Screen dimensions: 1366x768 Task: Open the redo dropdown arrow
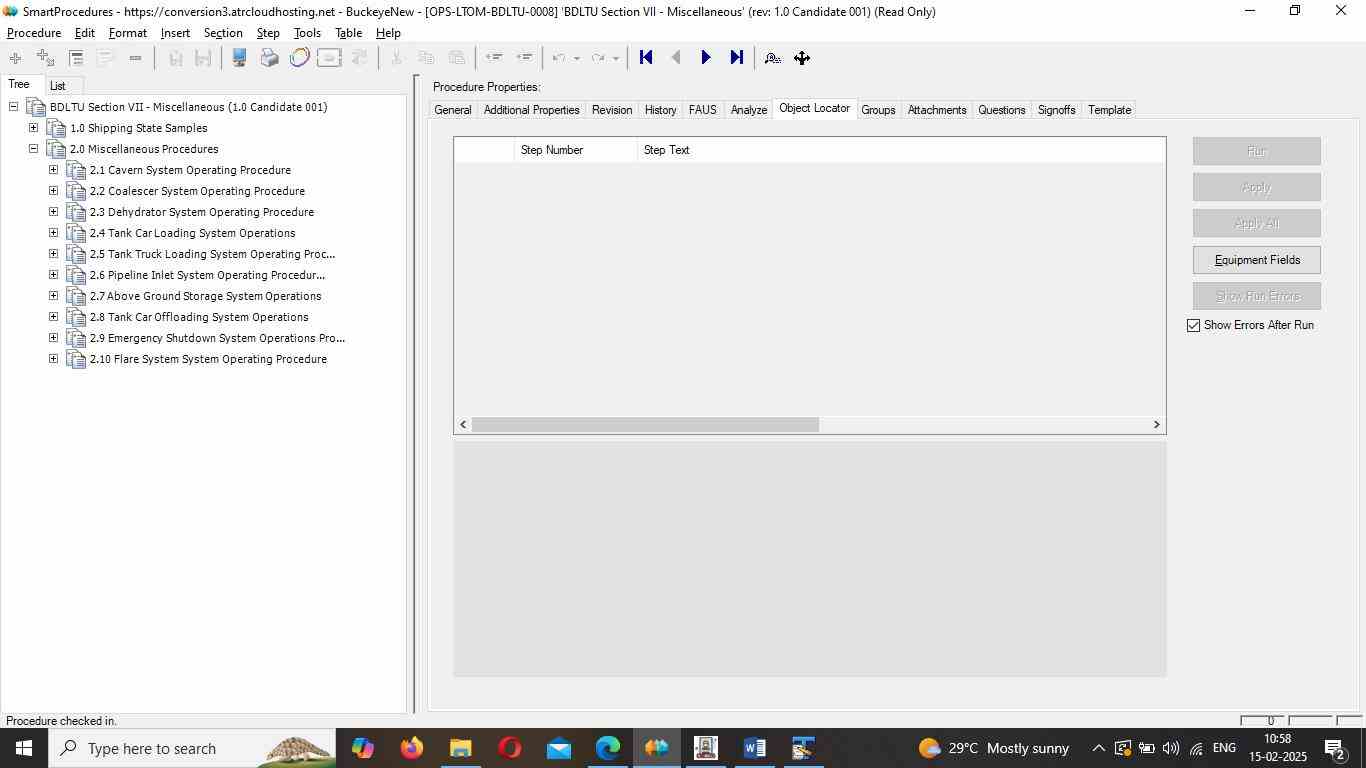[615, 58]
